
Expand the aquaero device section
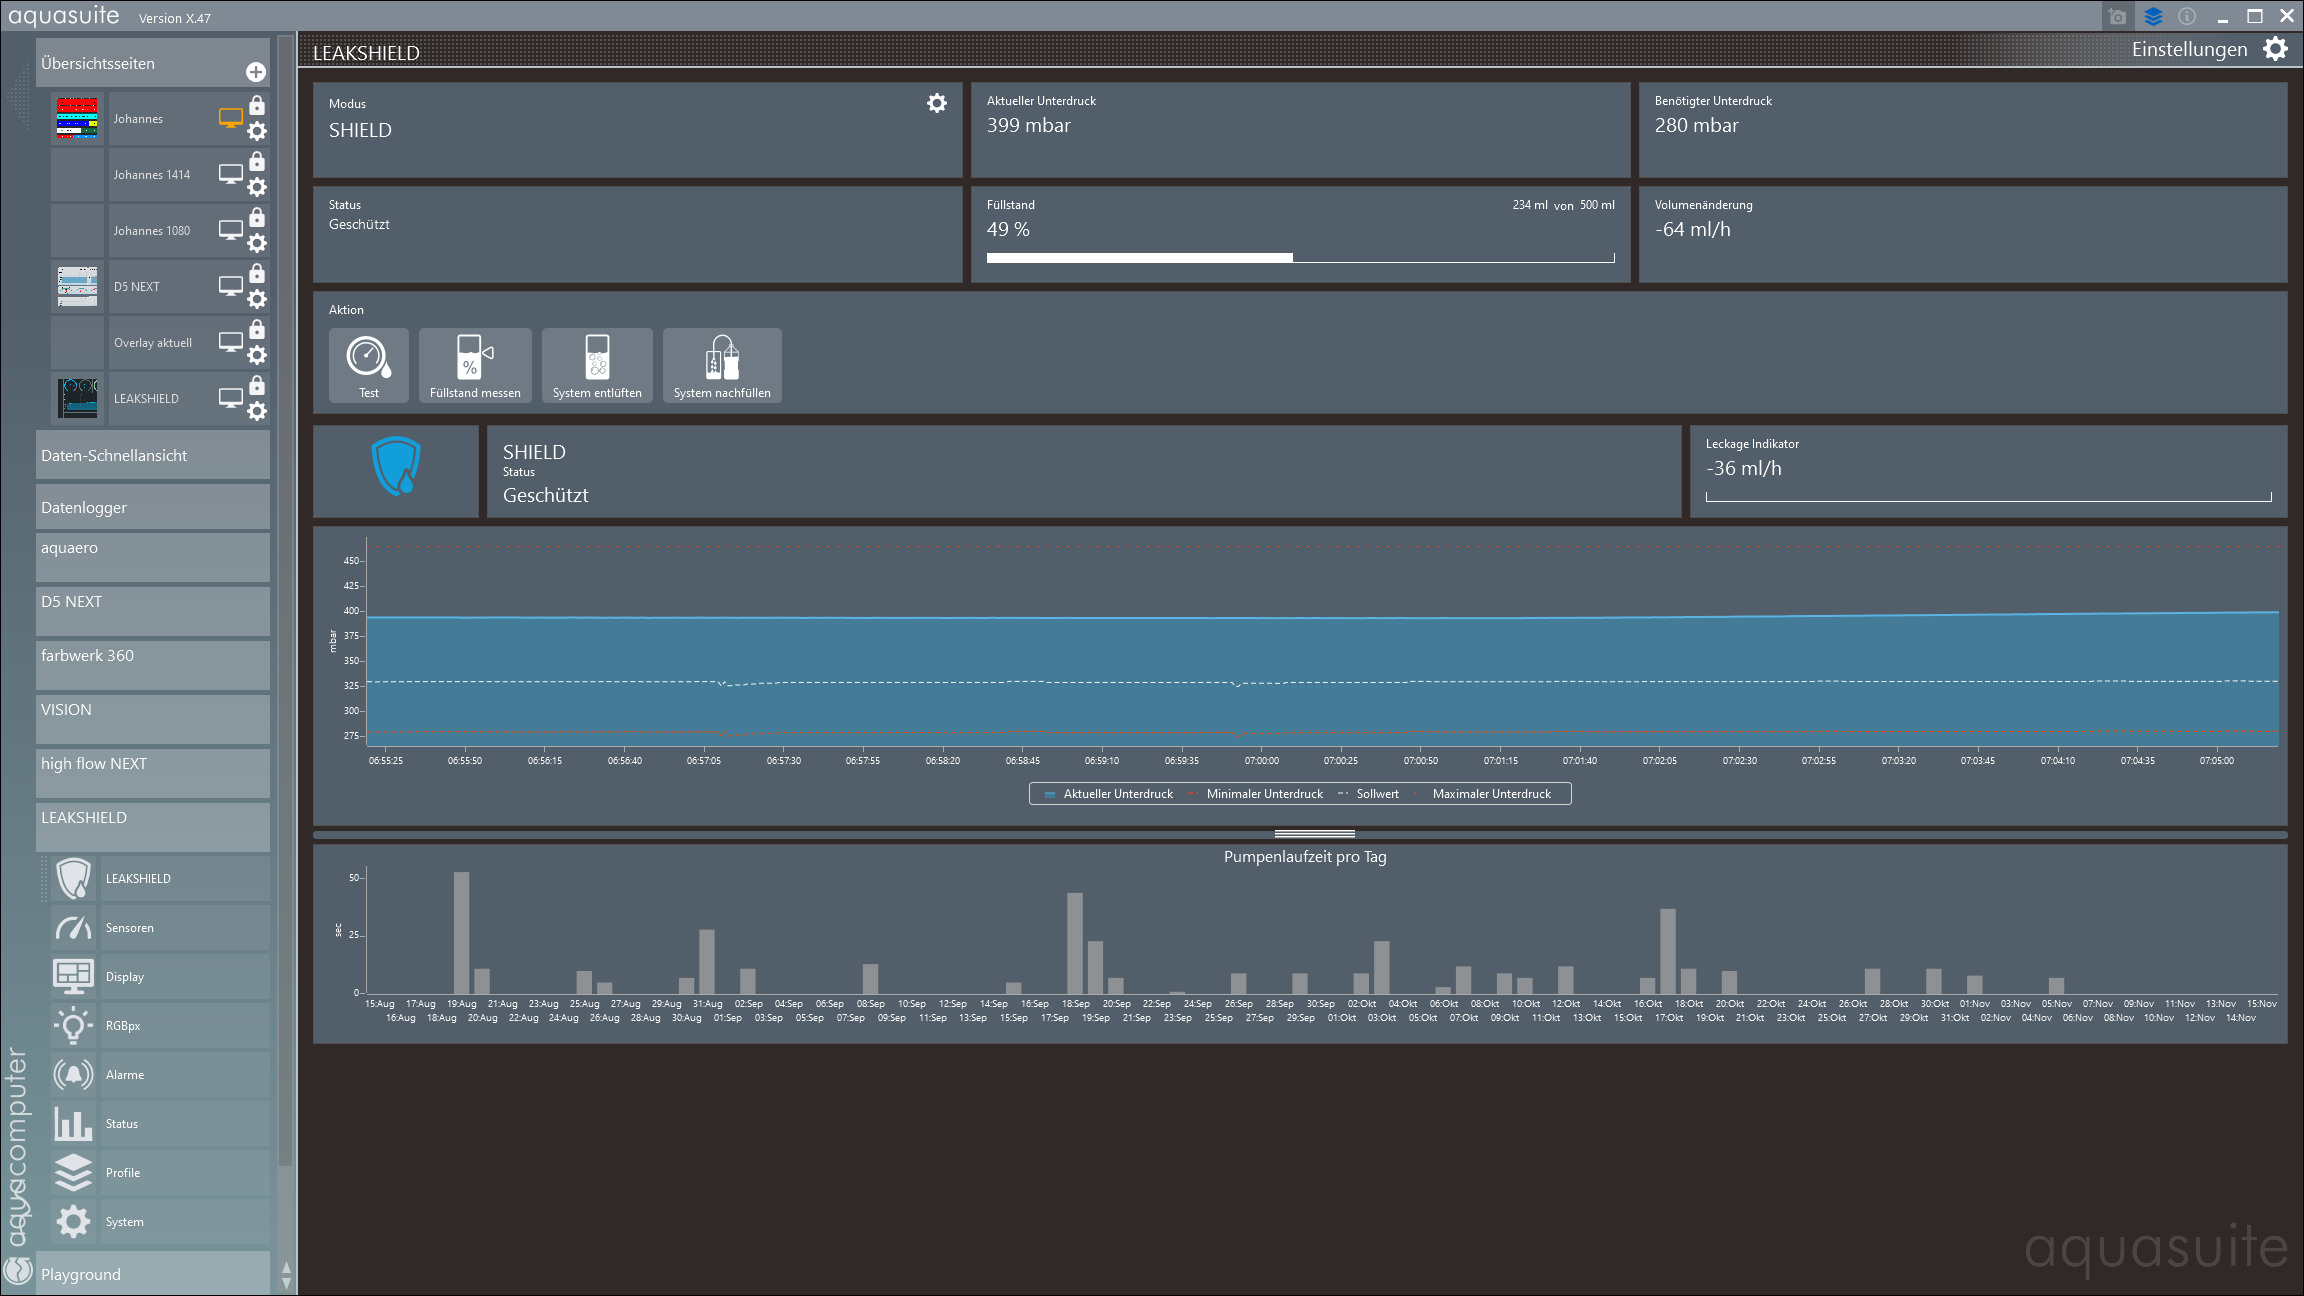point(153,557)
